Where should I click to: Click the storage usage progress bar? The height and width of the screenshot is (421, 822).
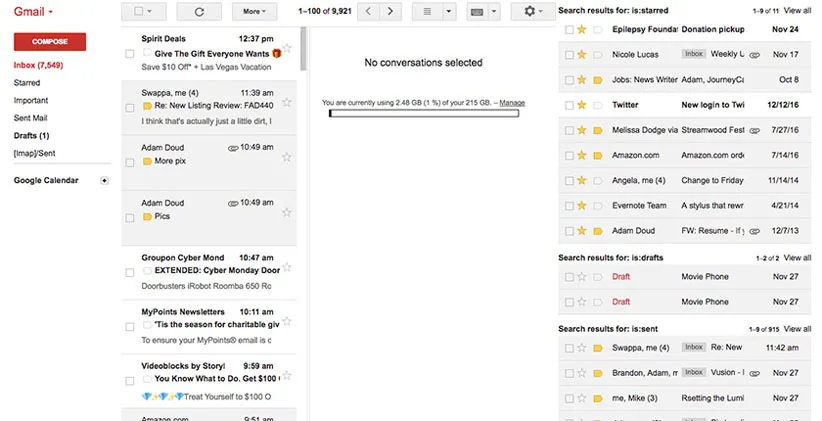coord(424,113)
